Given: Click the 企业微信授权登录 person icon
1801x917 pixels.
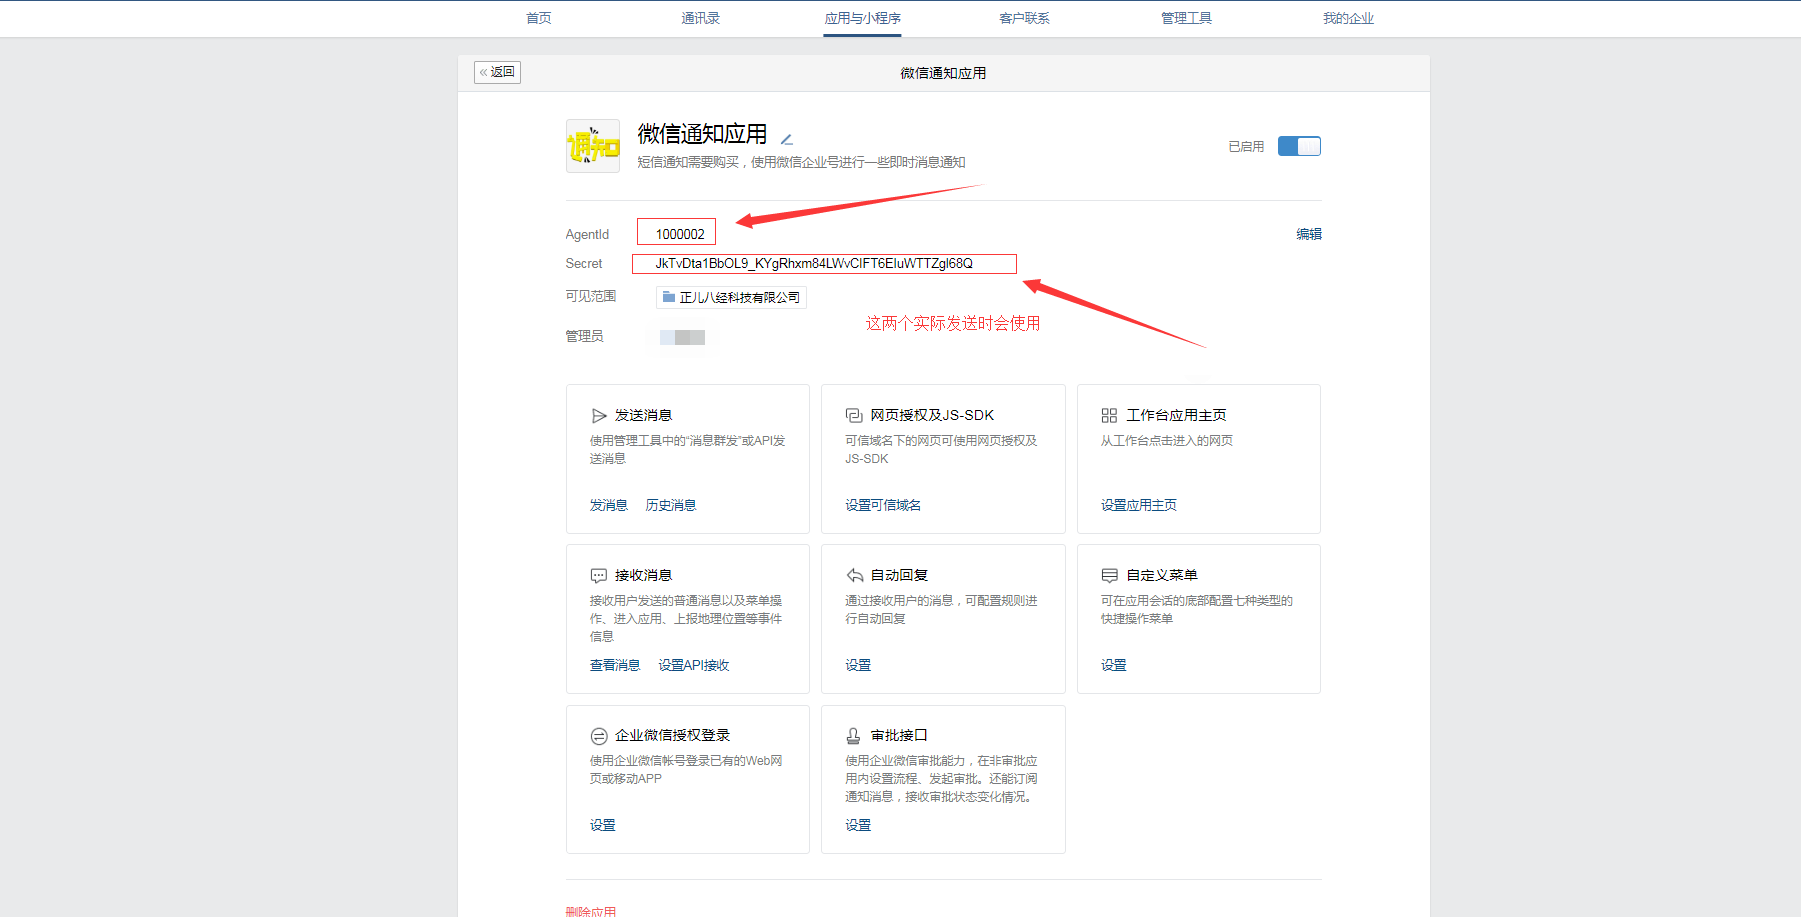Looking at the screenshot, I should click(x=599, y=734).
